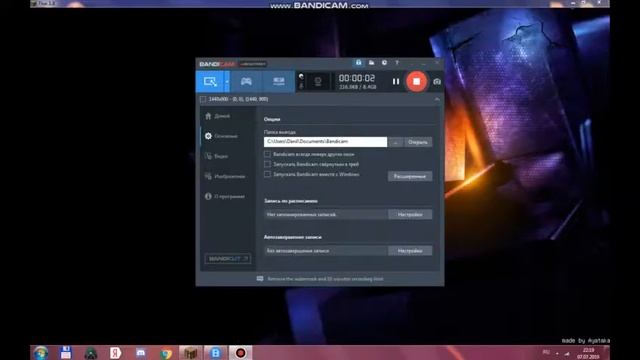Screen dimensions: 640x360
Task: Open Настройки for auto-complete recording
Action: point(410,251)
